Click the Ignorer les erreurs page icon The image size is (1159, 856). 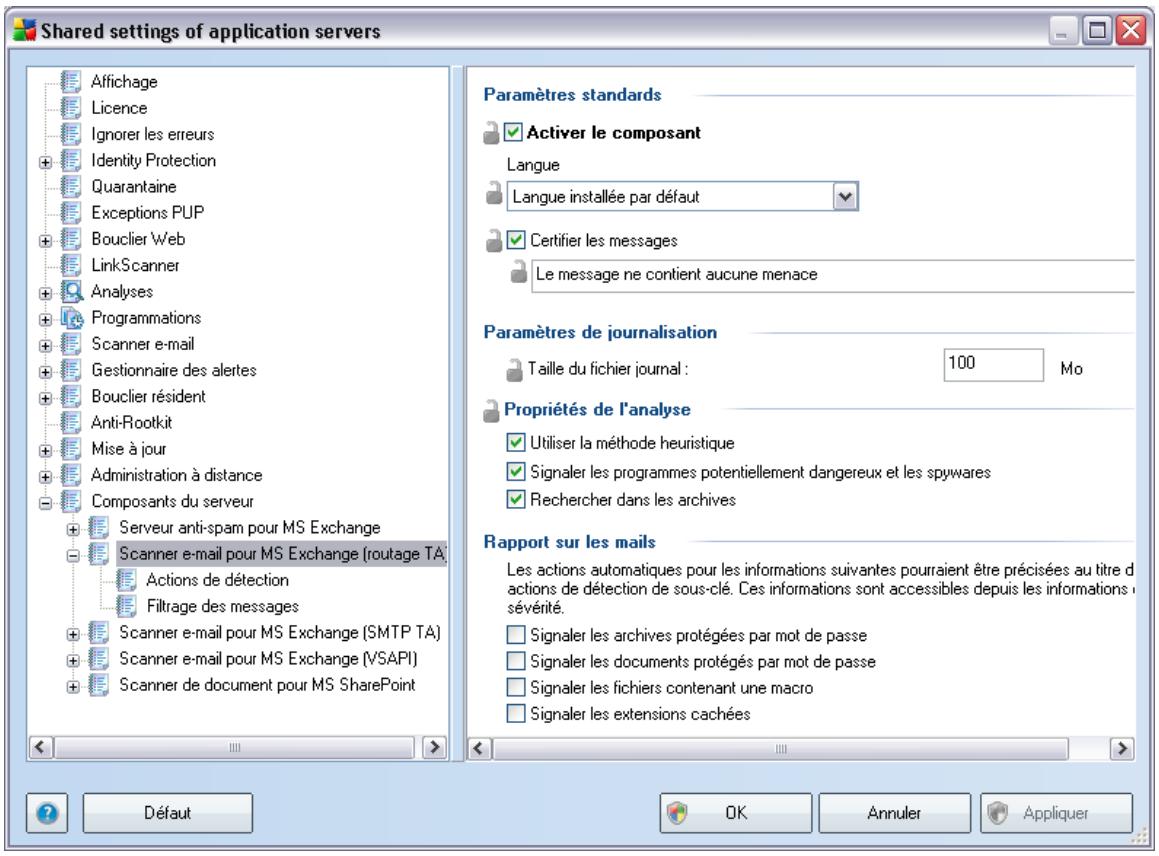71,134
